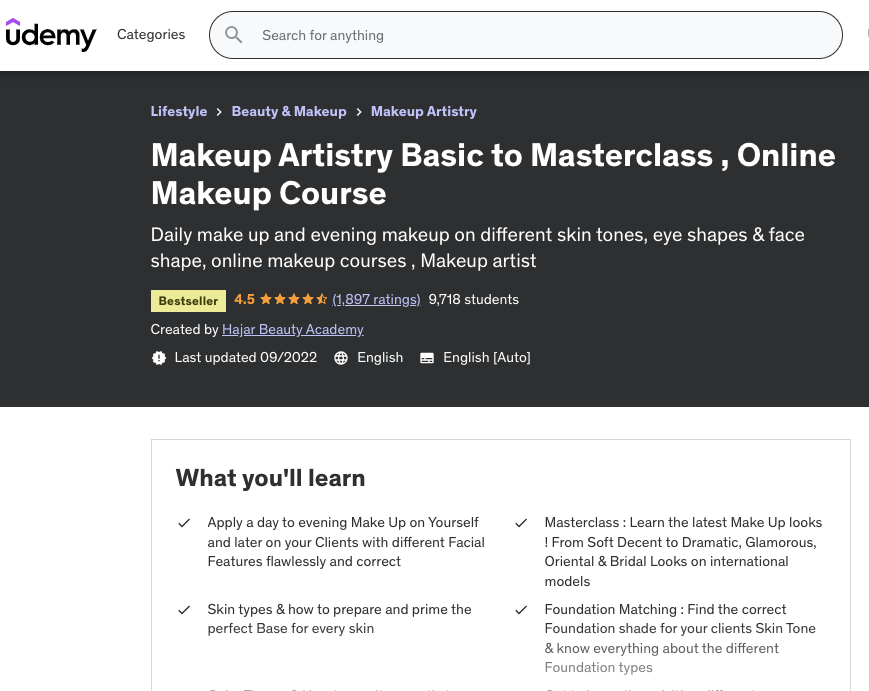Go to Lifestyle breadcrumb category

point(179,112)
